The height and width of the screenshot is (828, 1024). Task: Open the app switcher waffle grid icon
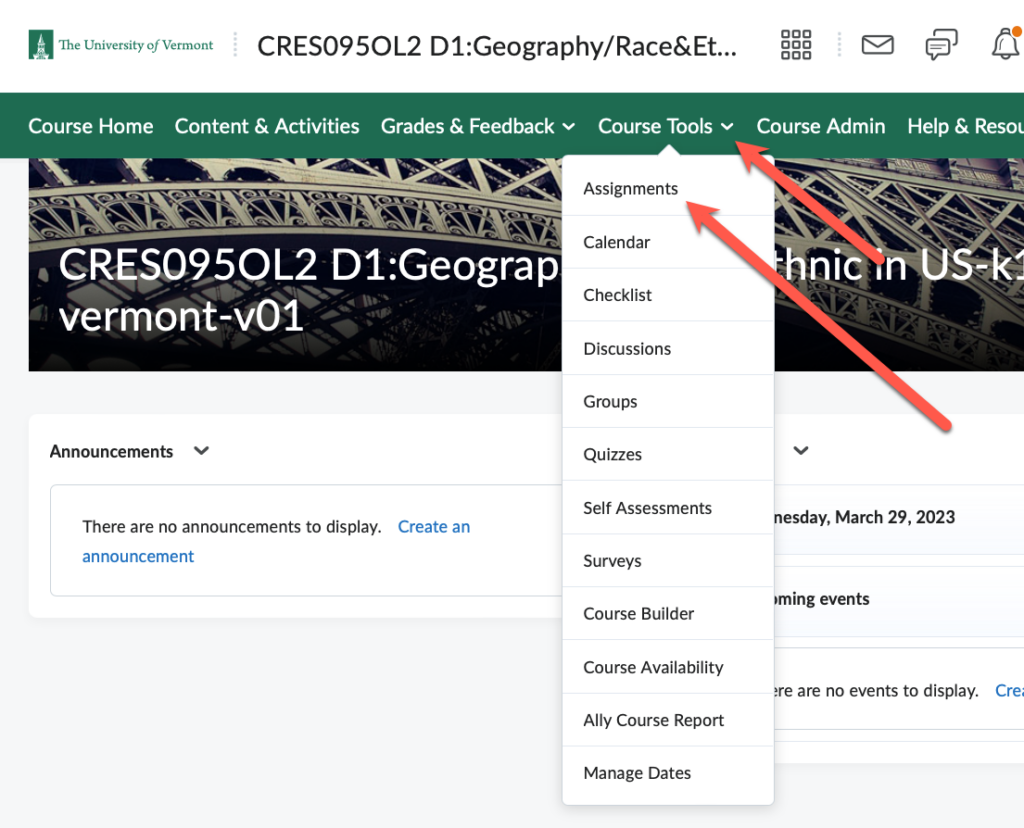click(795, 45)
